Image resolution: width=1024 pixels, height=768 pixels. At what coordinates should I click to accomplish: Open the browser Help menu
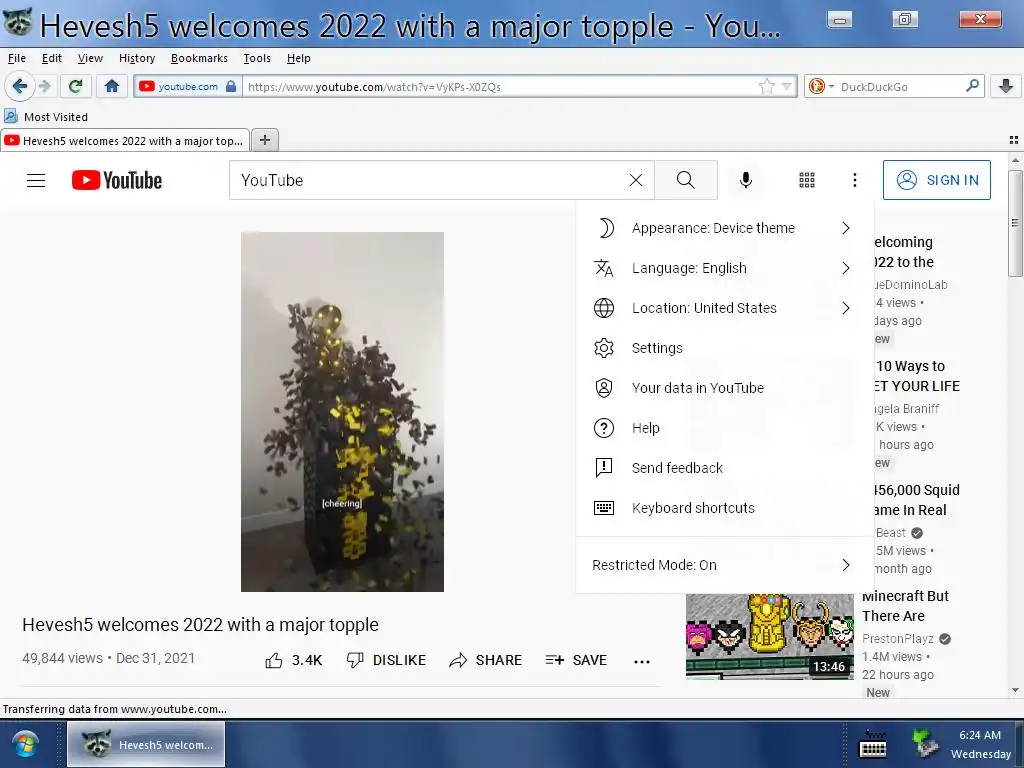coord(298,58)
